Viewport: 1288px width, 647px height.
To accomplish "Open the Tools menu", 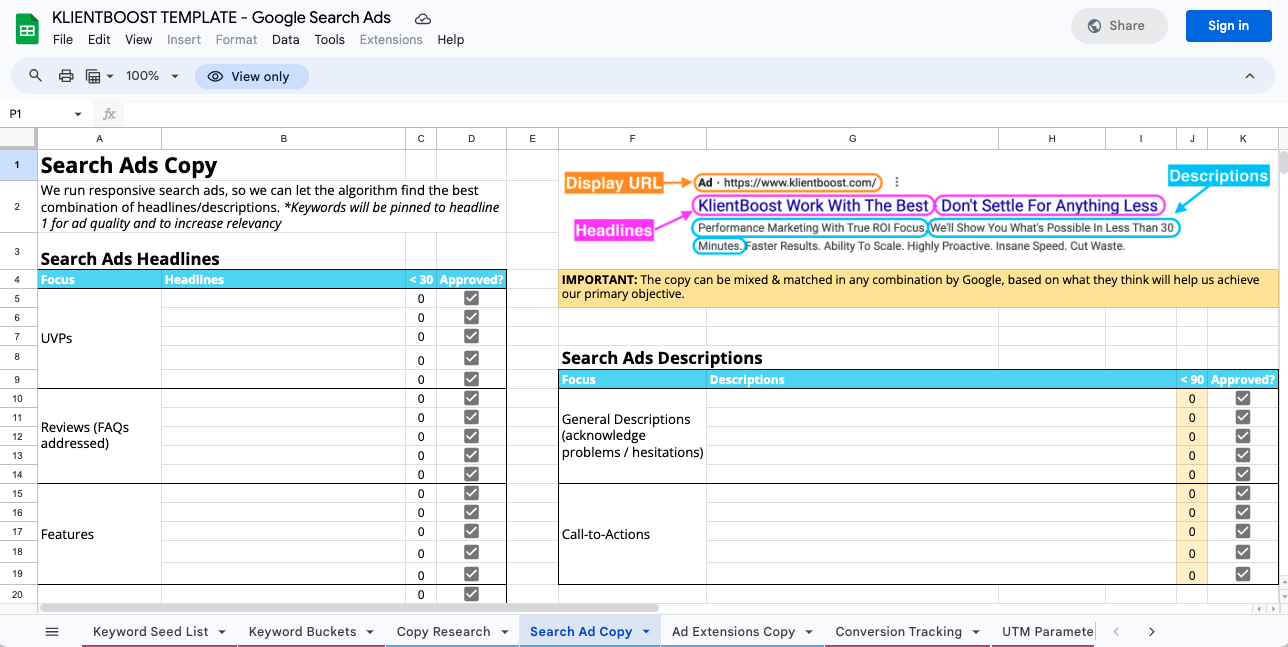I will 329,40.
